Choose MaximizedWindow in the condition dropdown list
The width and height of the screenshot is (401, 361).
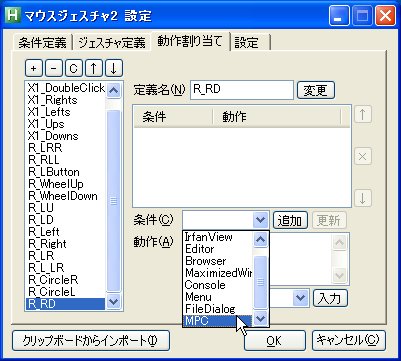point(218,273)
